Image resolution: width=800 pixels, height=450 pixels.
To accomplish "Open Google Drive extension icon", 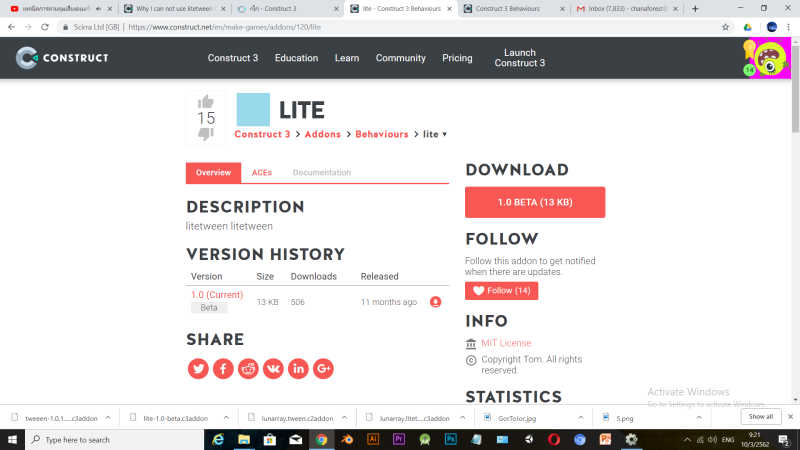I will 747,27.
